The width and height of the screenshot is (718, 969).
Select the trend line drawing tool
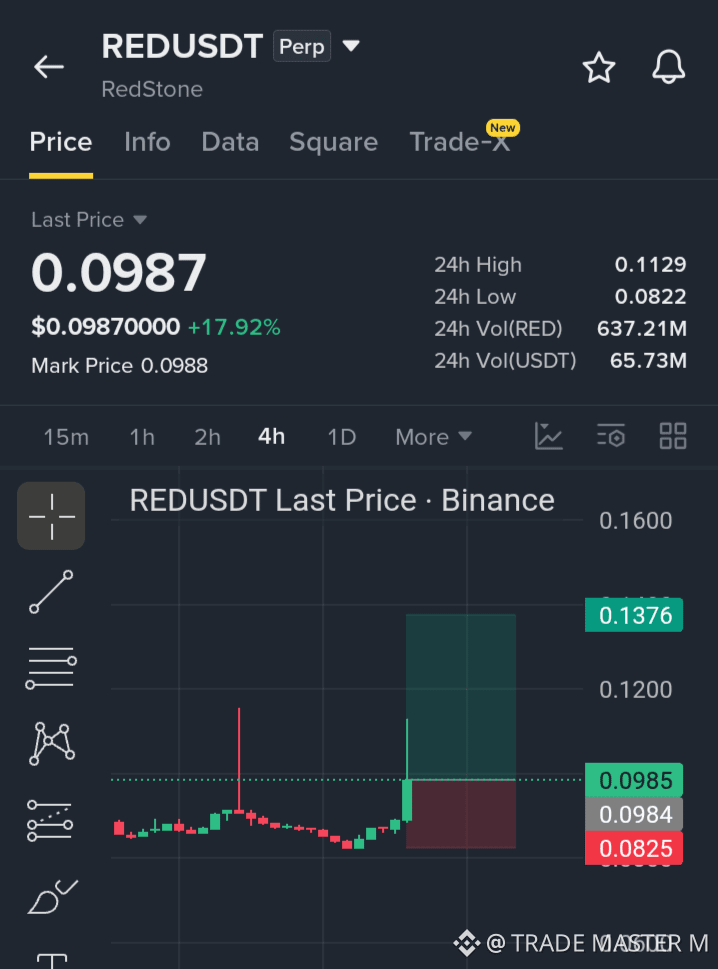pos(51,592)
